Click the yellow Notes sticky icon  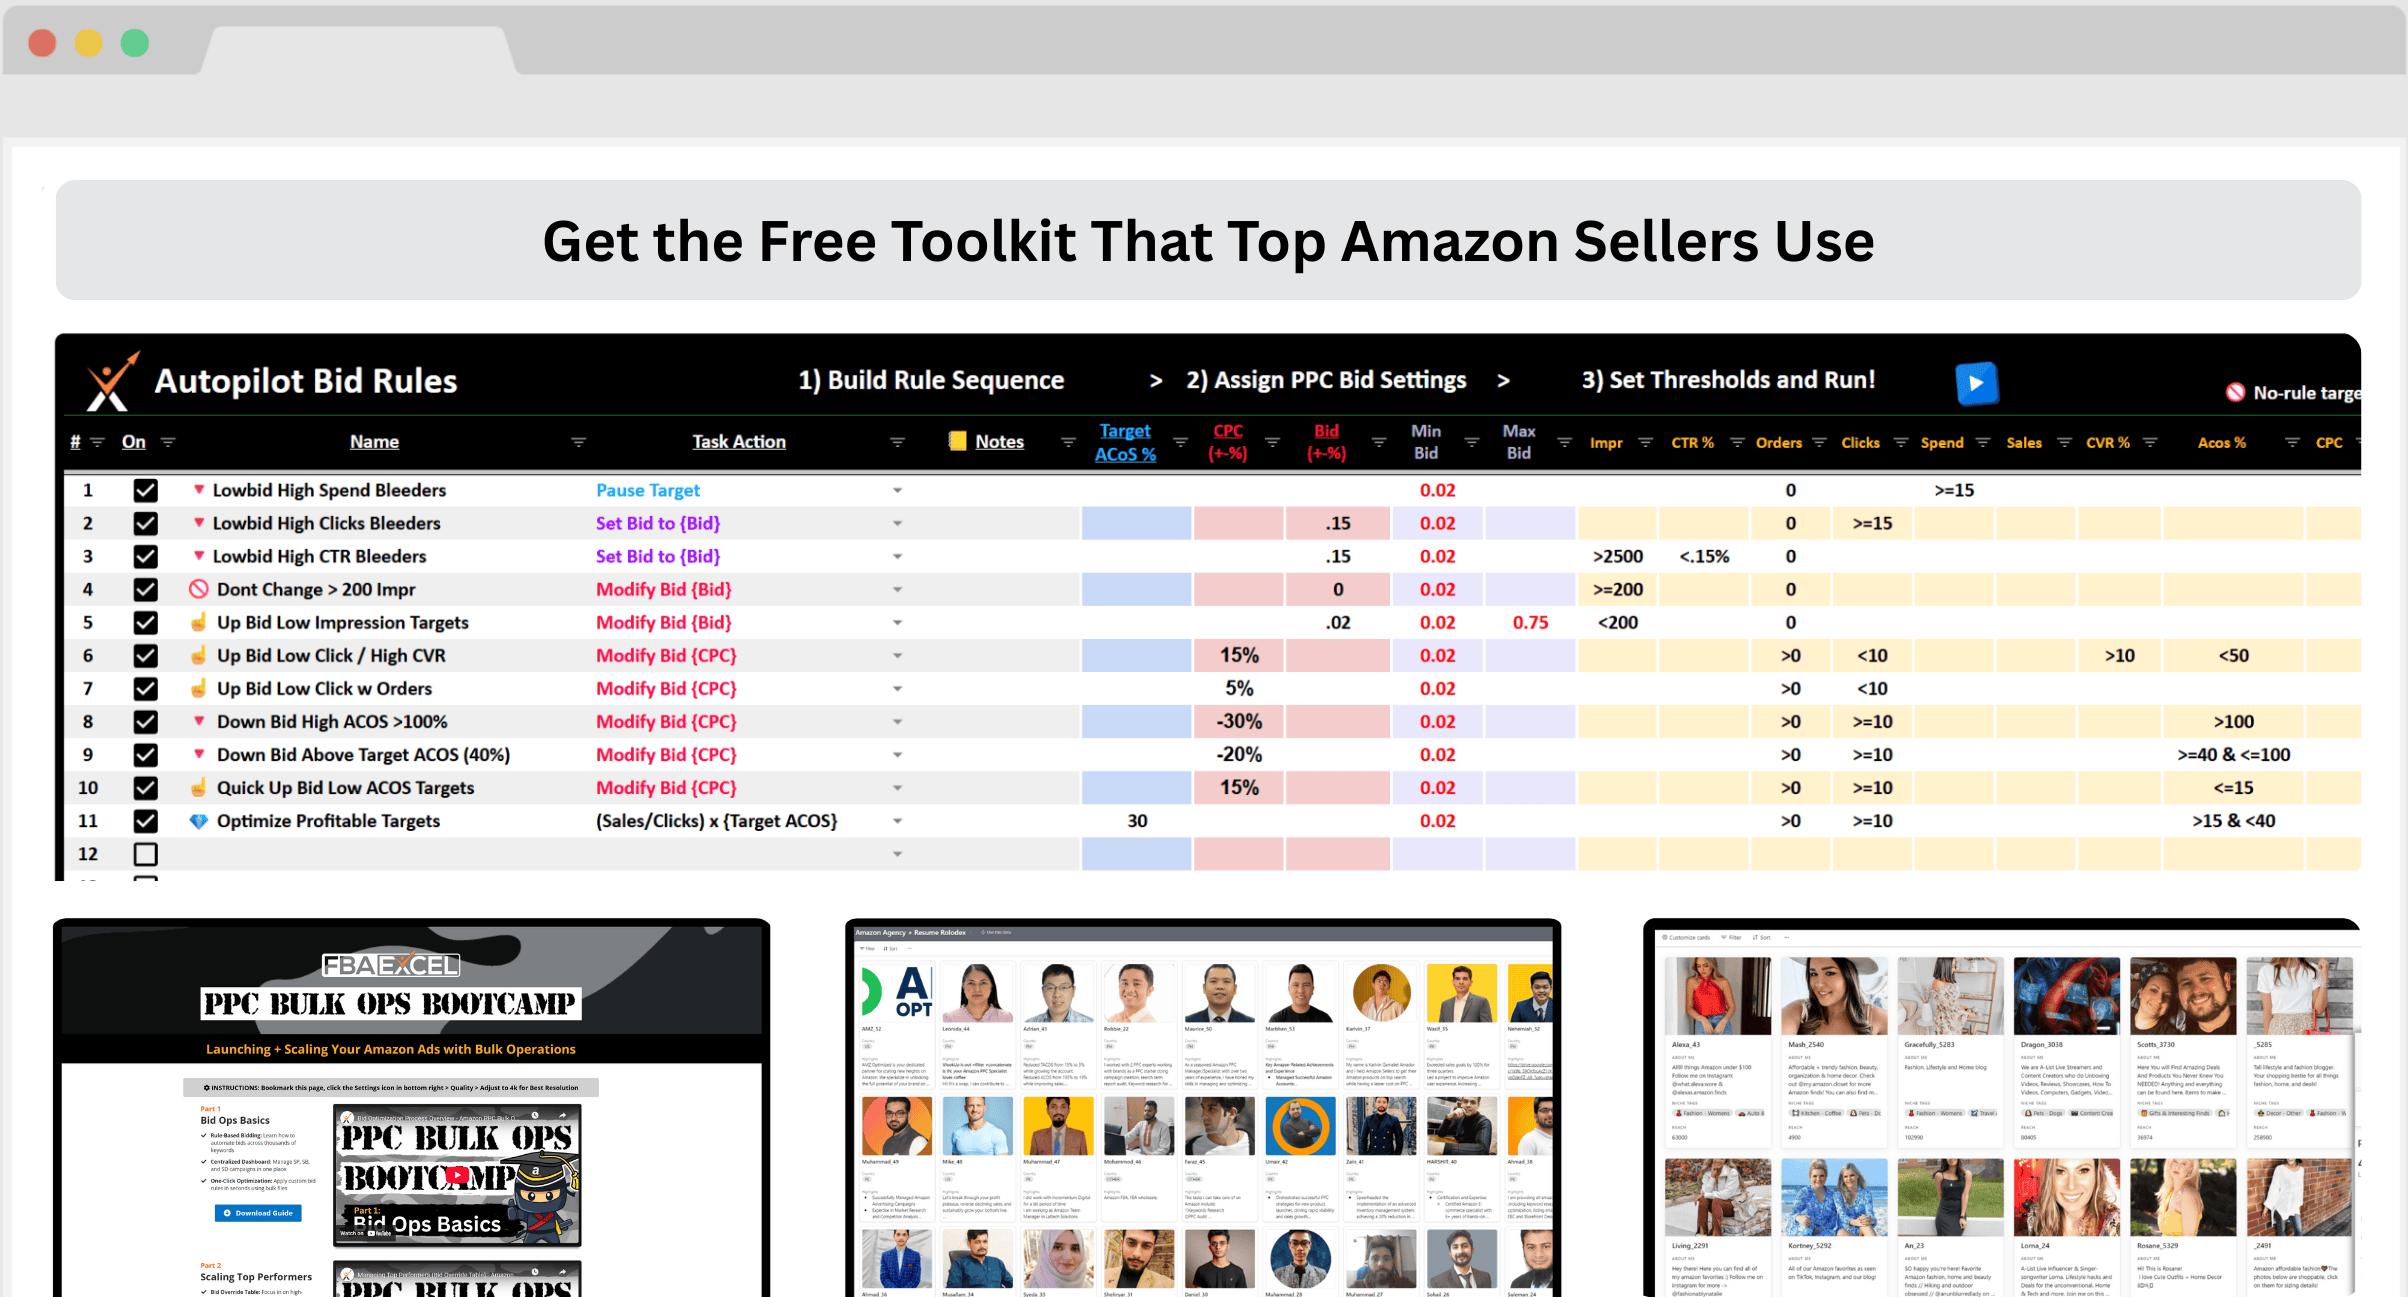957,441
